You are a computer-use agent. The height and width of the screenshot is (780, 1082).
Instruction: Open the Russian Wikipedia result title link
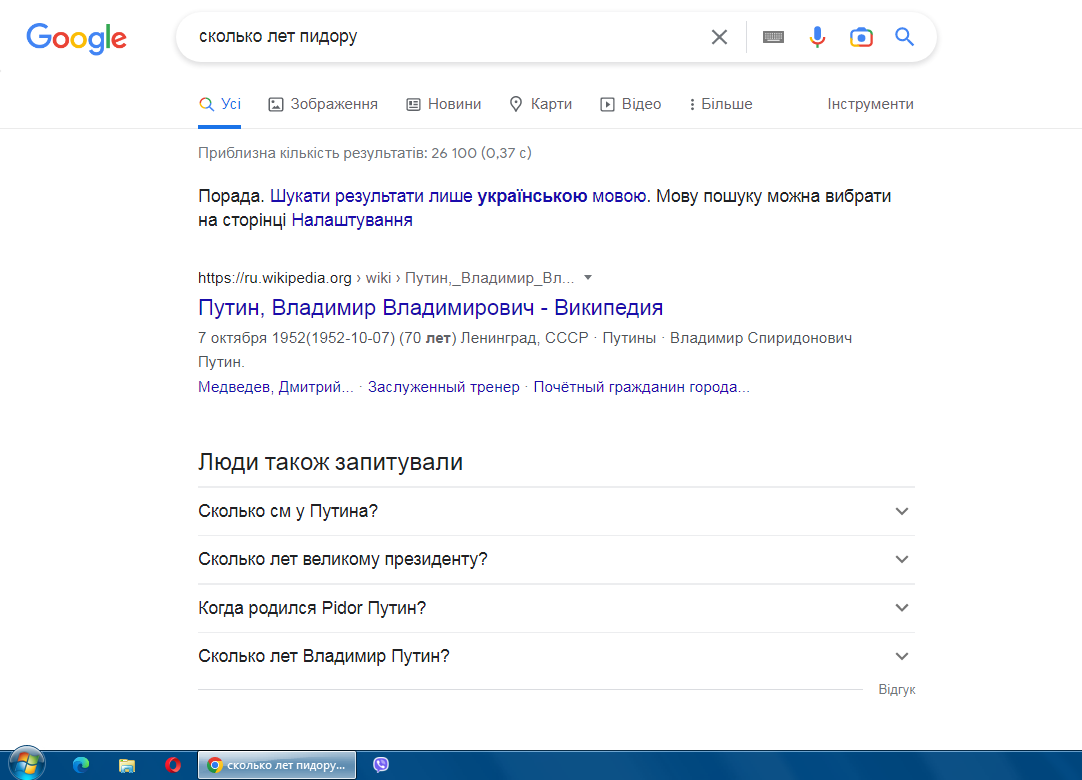[430, 307]
